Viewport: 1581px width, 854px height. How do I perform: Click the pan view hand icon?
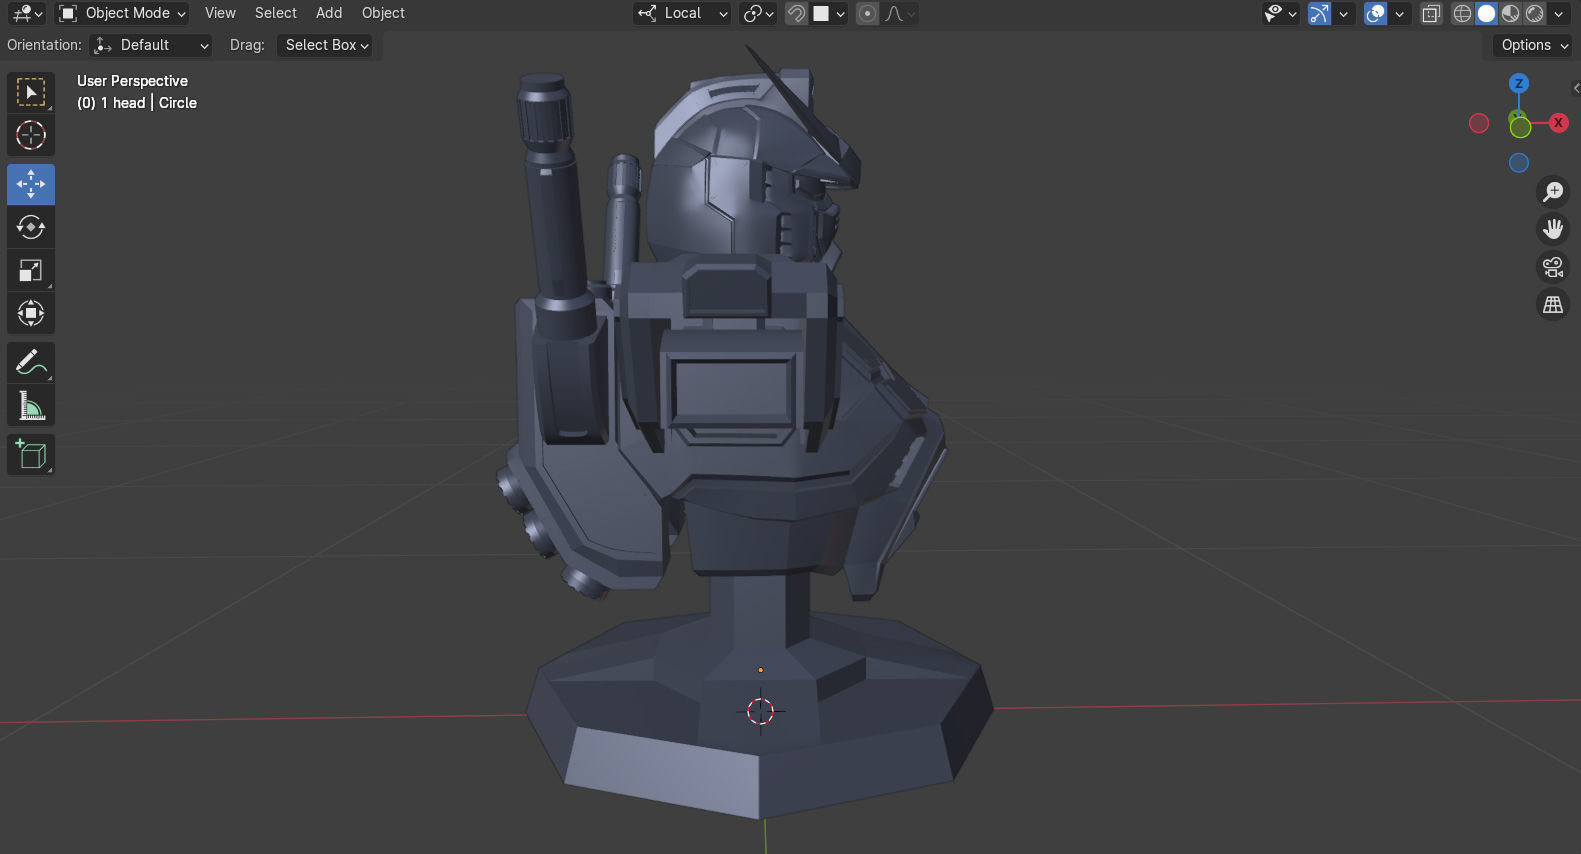click(x=1553, y=229)
